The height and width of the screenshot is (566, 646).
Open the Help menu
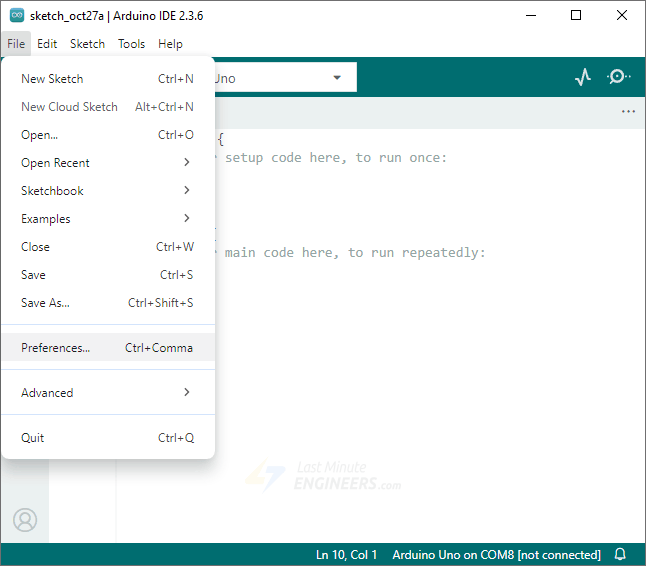(170, 44)
